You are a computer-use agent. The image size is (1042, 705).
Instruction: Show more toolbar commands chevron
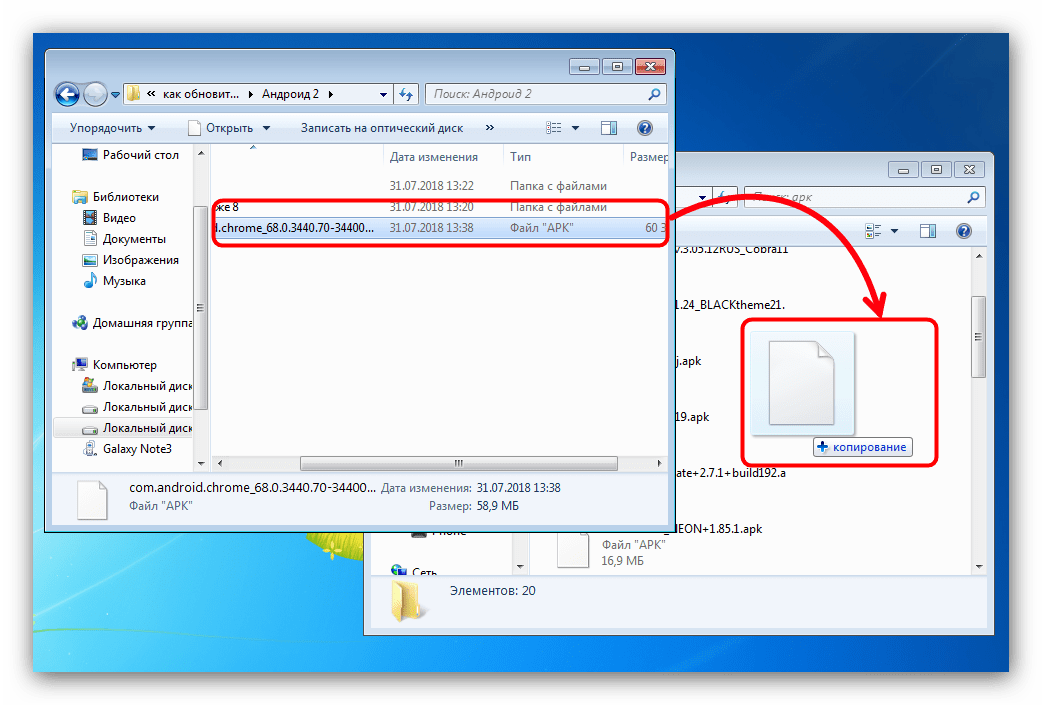[x=489, y=128]
